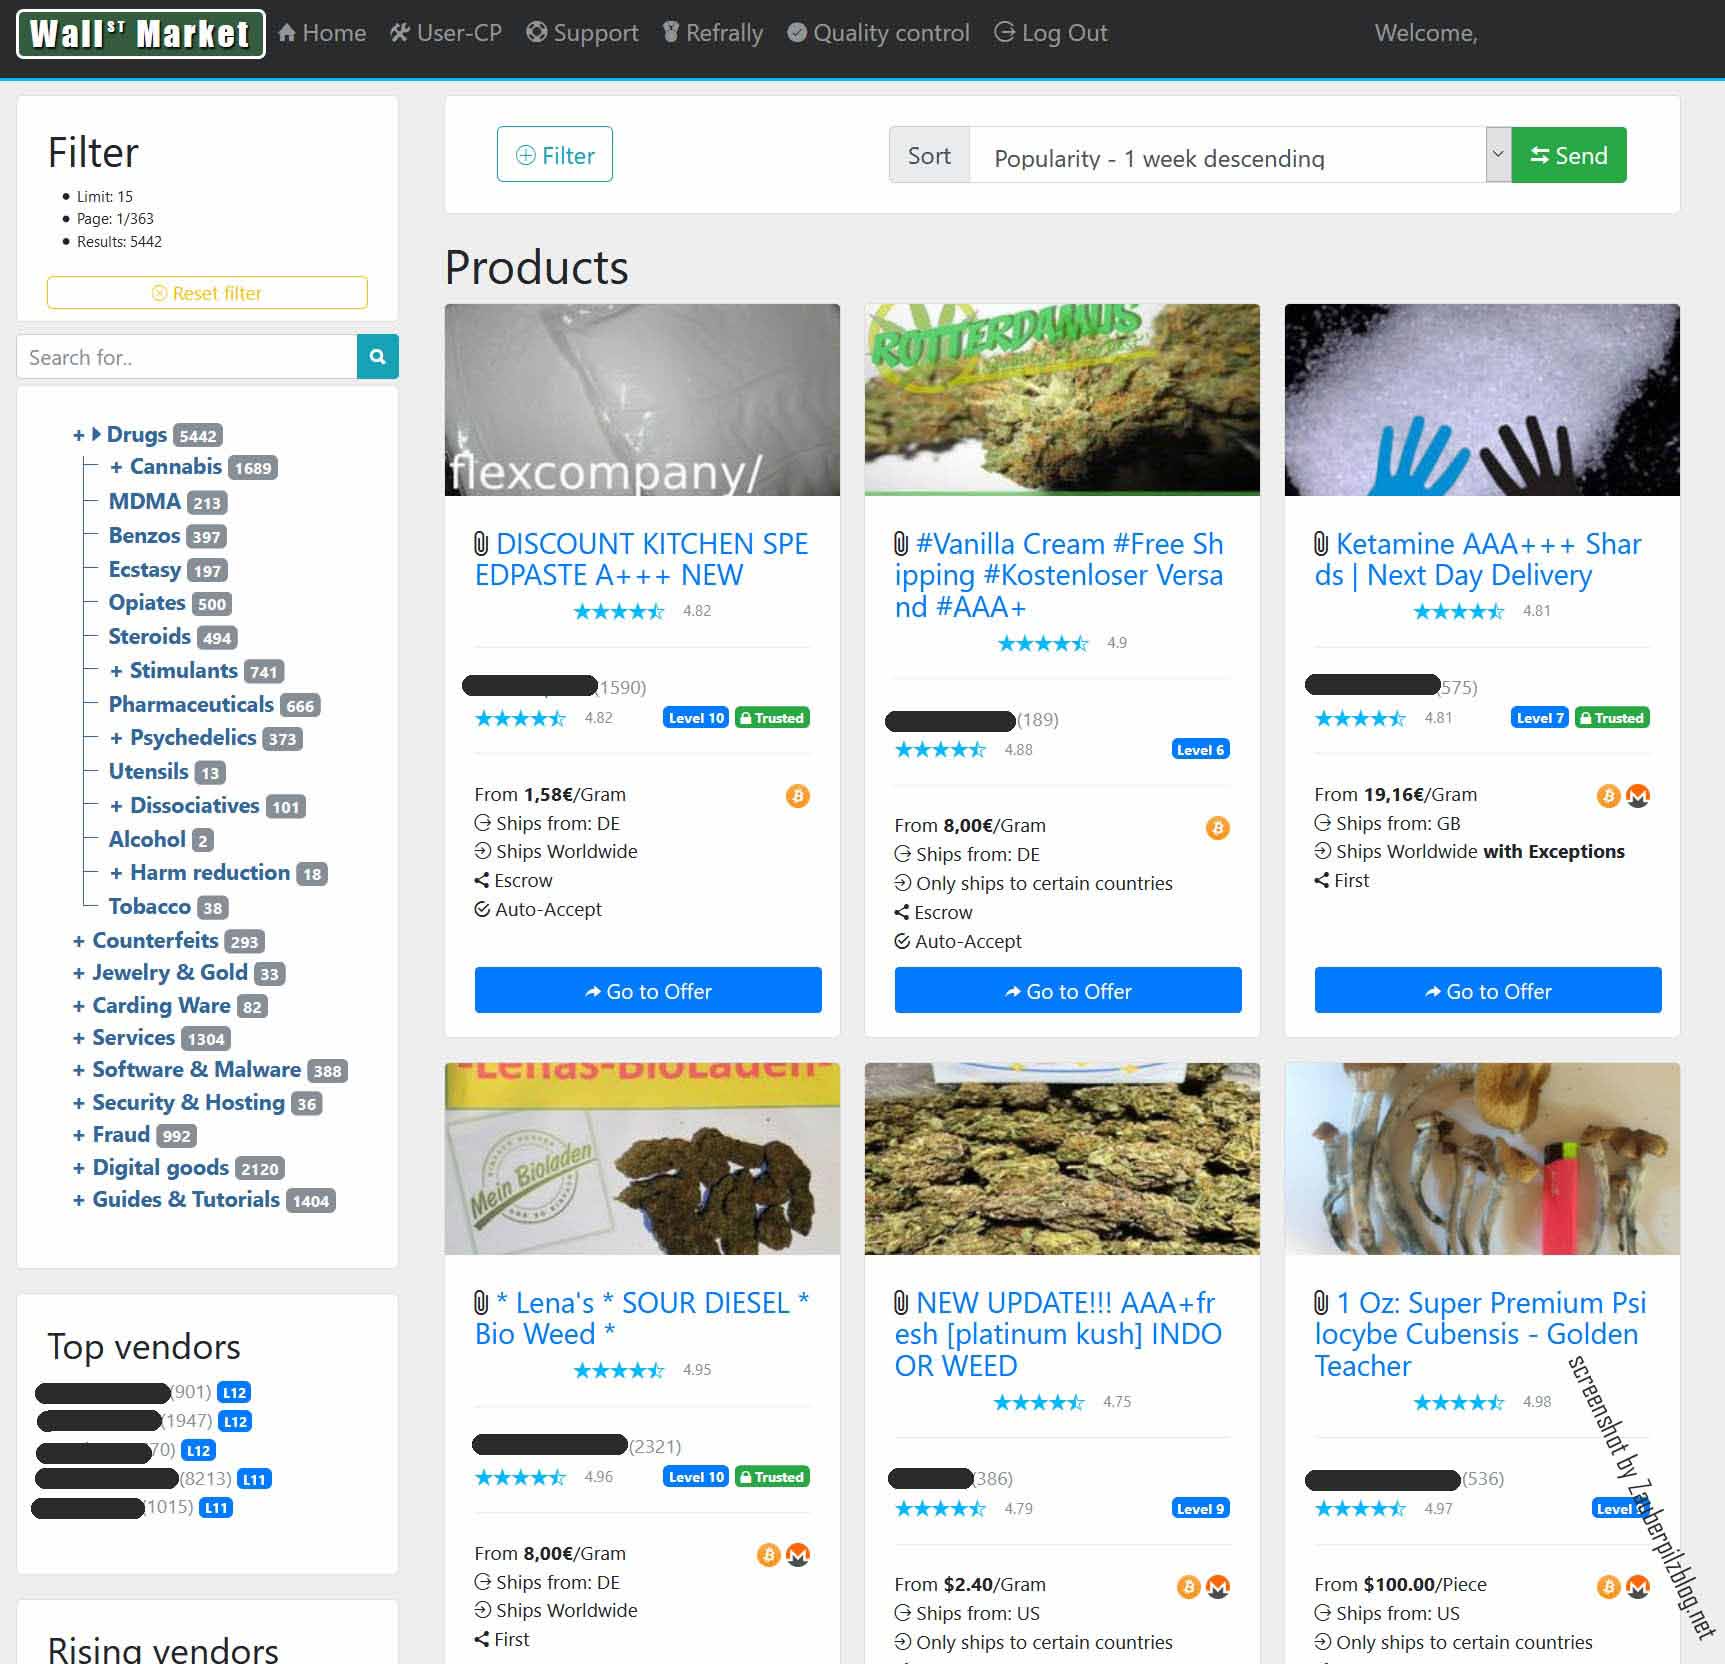Click the Bitcoin icon on platinum kush listing

click(x=1189, y=1587)
